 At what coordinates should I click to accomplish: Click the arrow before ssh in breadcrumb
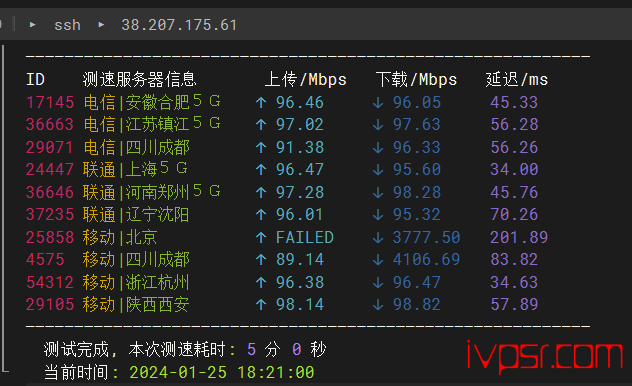tap(33, 25)
